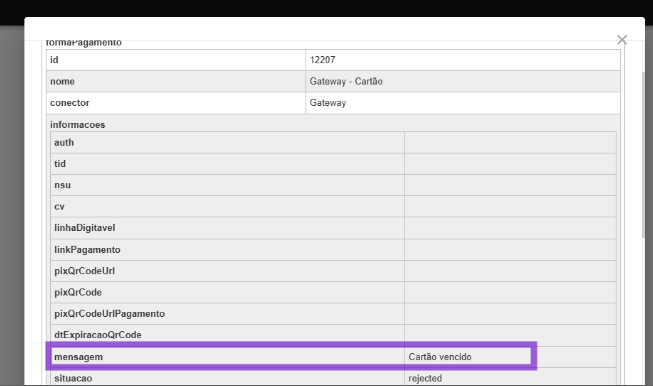Click the mensagem field label

(78, 357)
